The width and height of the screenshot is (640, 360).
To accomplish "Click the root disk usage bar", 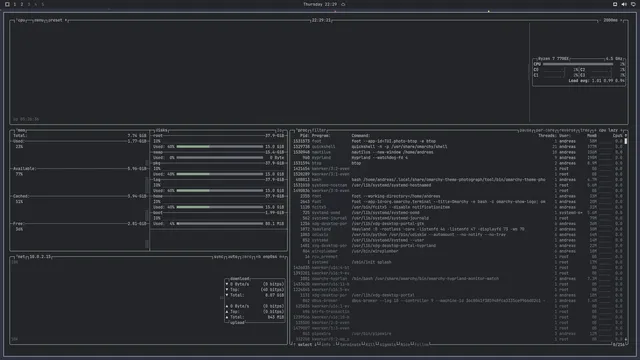I will click(x=220, y=147).
